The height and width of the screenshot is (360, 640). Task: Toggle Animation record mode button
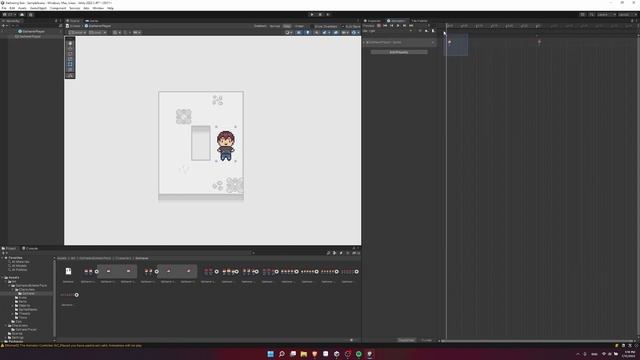[x=379, y=26]
